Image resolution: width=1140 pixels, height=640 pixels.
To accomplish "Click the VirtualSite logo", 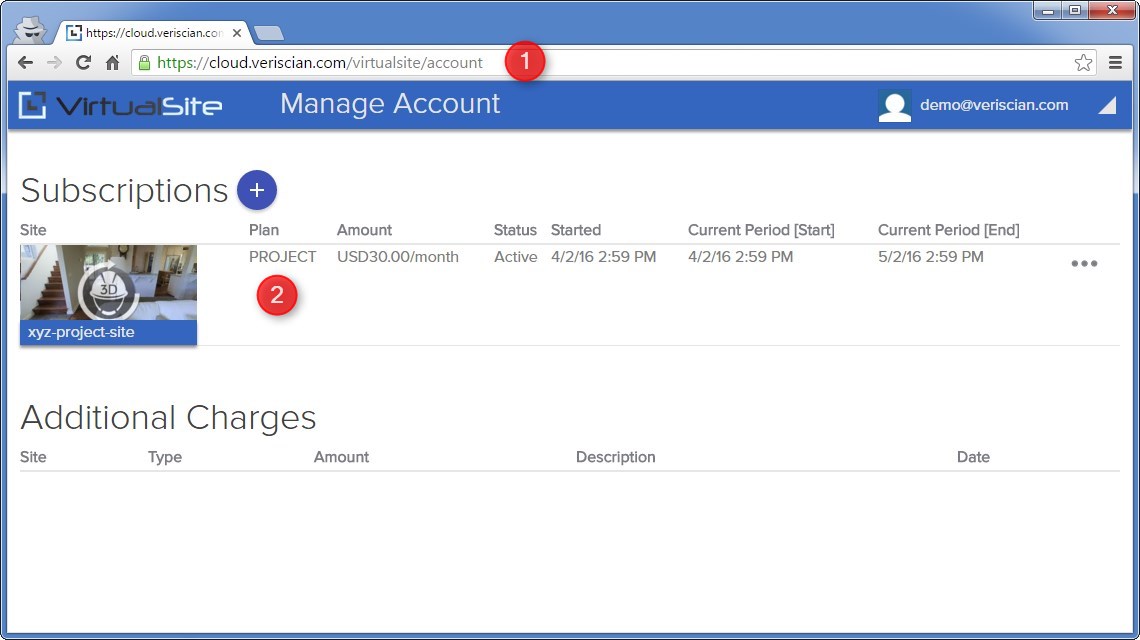I will (x=121, y=105).
